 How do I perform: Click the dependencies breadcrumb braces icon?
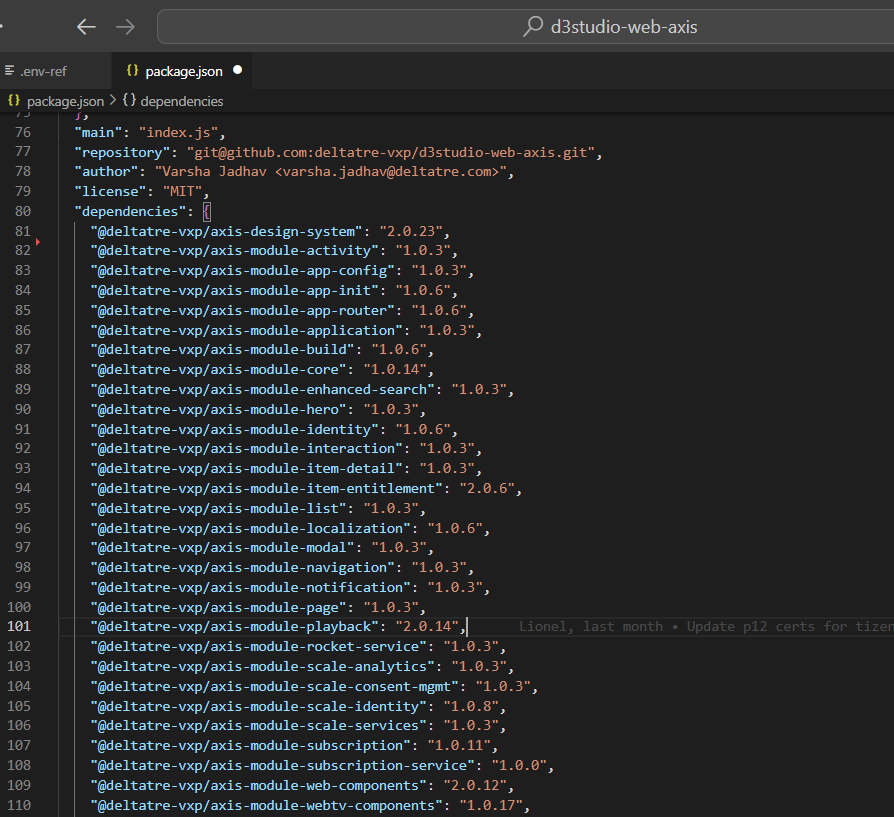click(x=129, y=100)
